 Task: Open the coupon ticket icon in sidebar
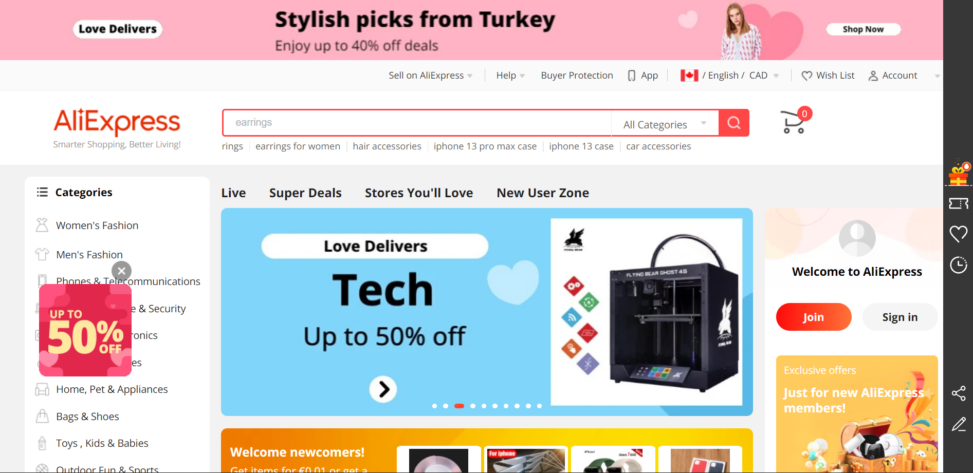959,203
